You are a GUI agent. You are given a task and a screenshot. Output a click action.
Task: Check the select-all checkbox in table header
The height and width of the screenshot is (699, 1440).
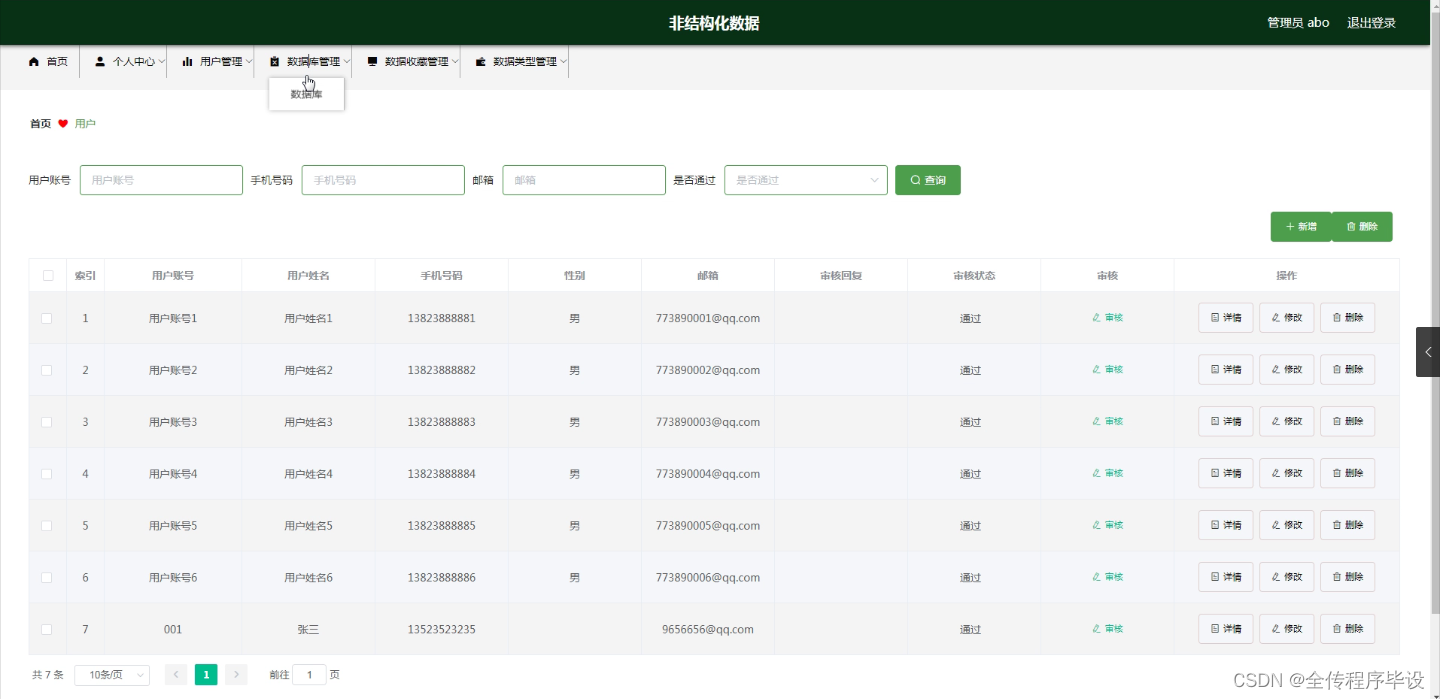(x=47, y=274)
